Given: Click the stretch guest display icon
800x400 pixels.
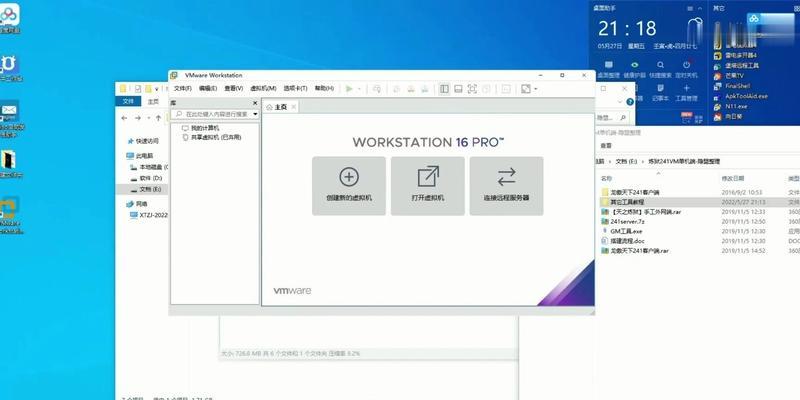Looking at the screenshot, I should [526, 89].
